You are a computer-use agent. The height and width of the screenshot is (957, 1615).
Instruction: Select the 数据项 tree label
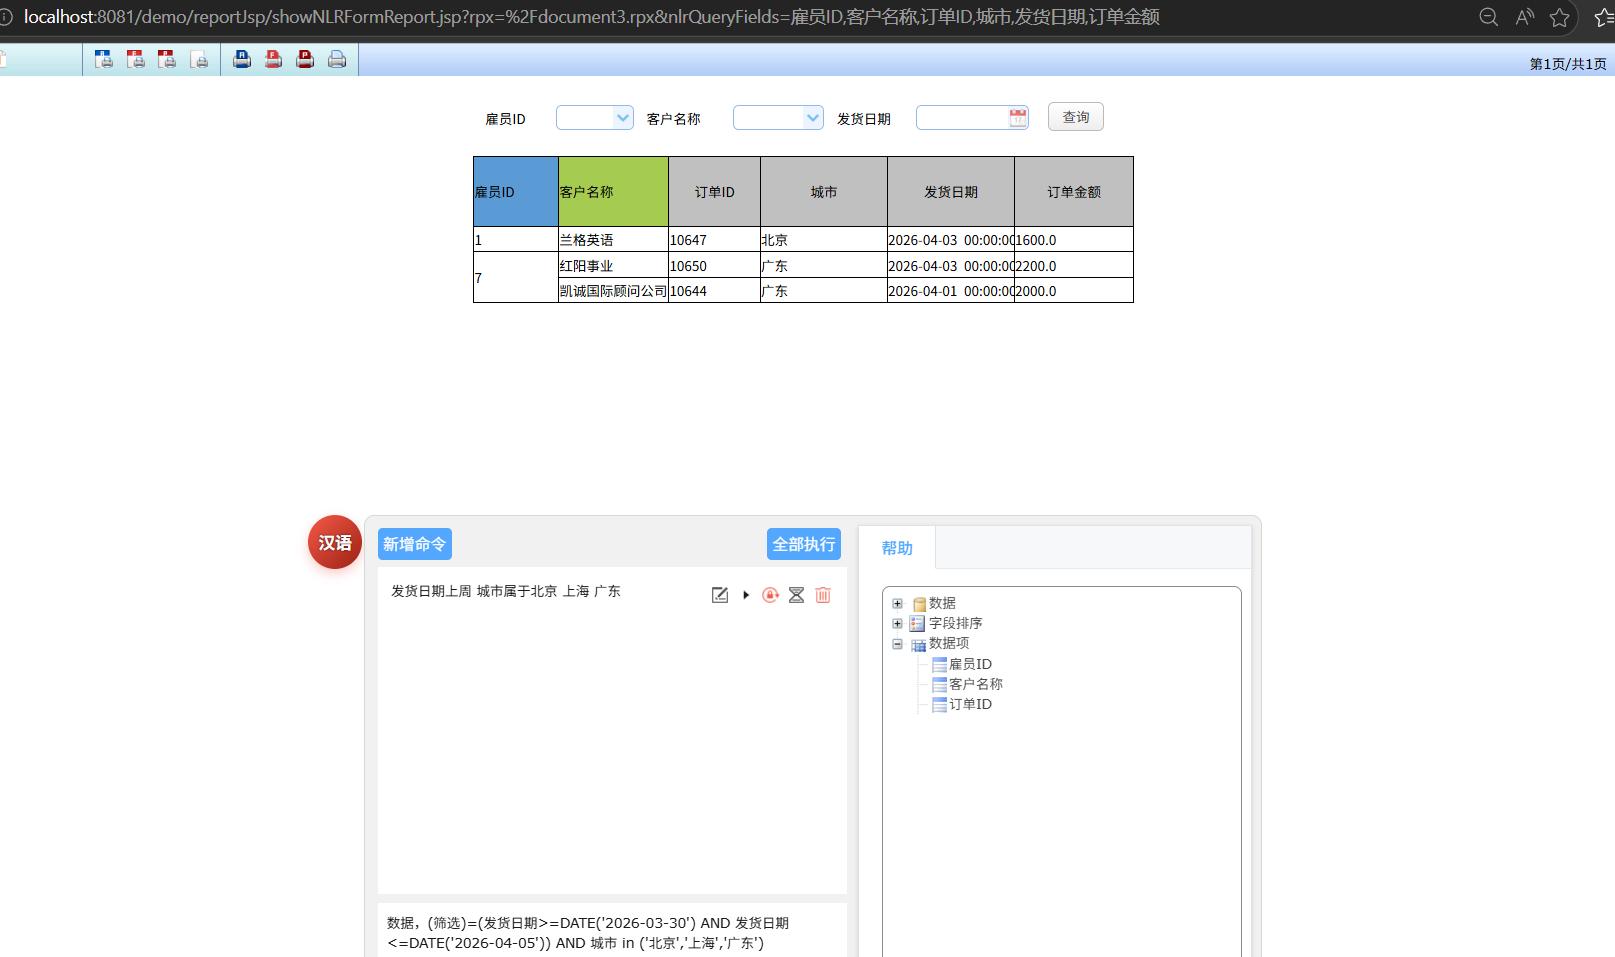949,643
